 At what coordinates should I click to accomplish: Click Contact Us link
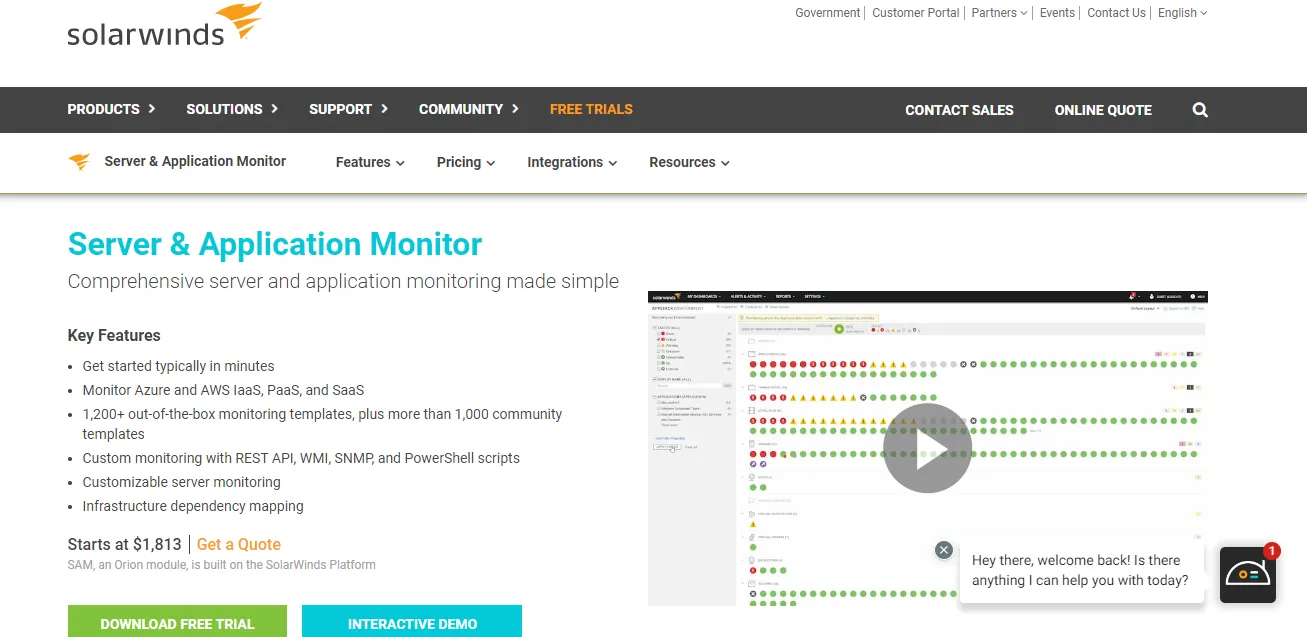1116,13
